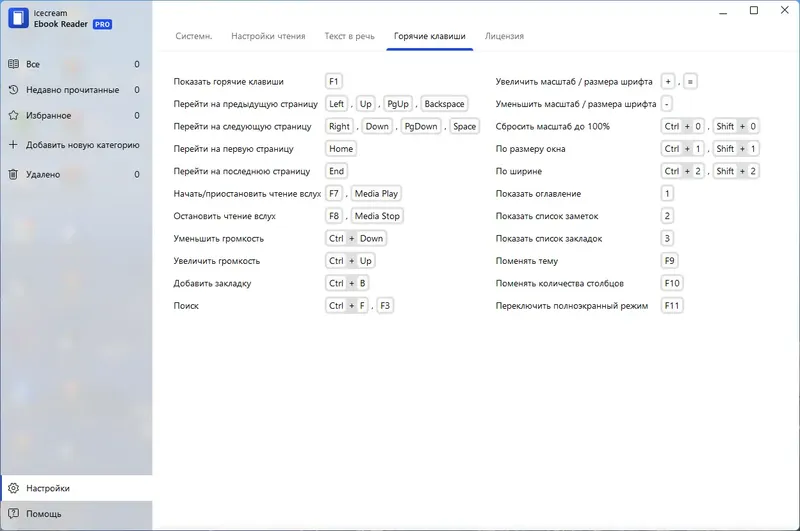Click the Right key badge

(x=339, y=127)
